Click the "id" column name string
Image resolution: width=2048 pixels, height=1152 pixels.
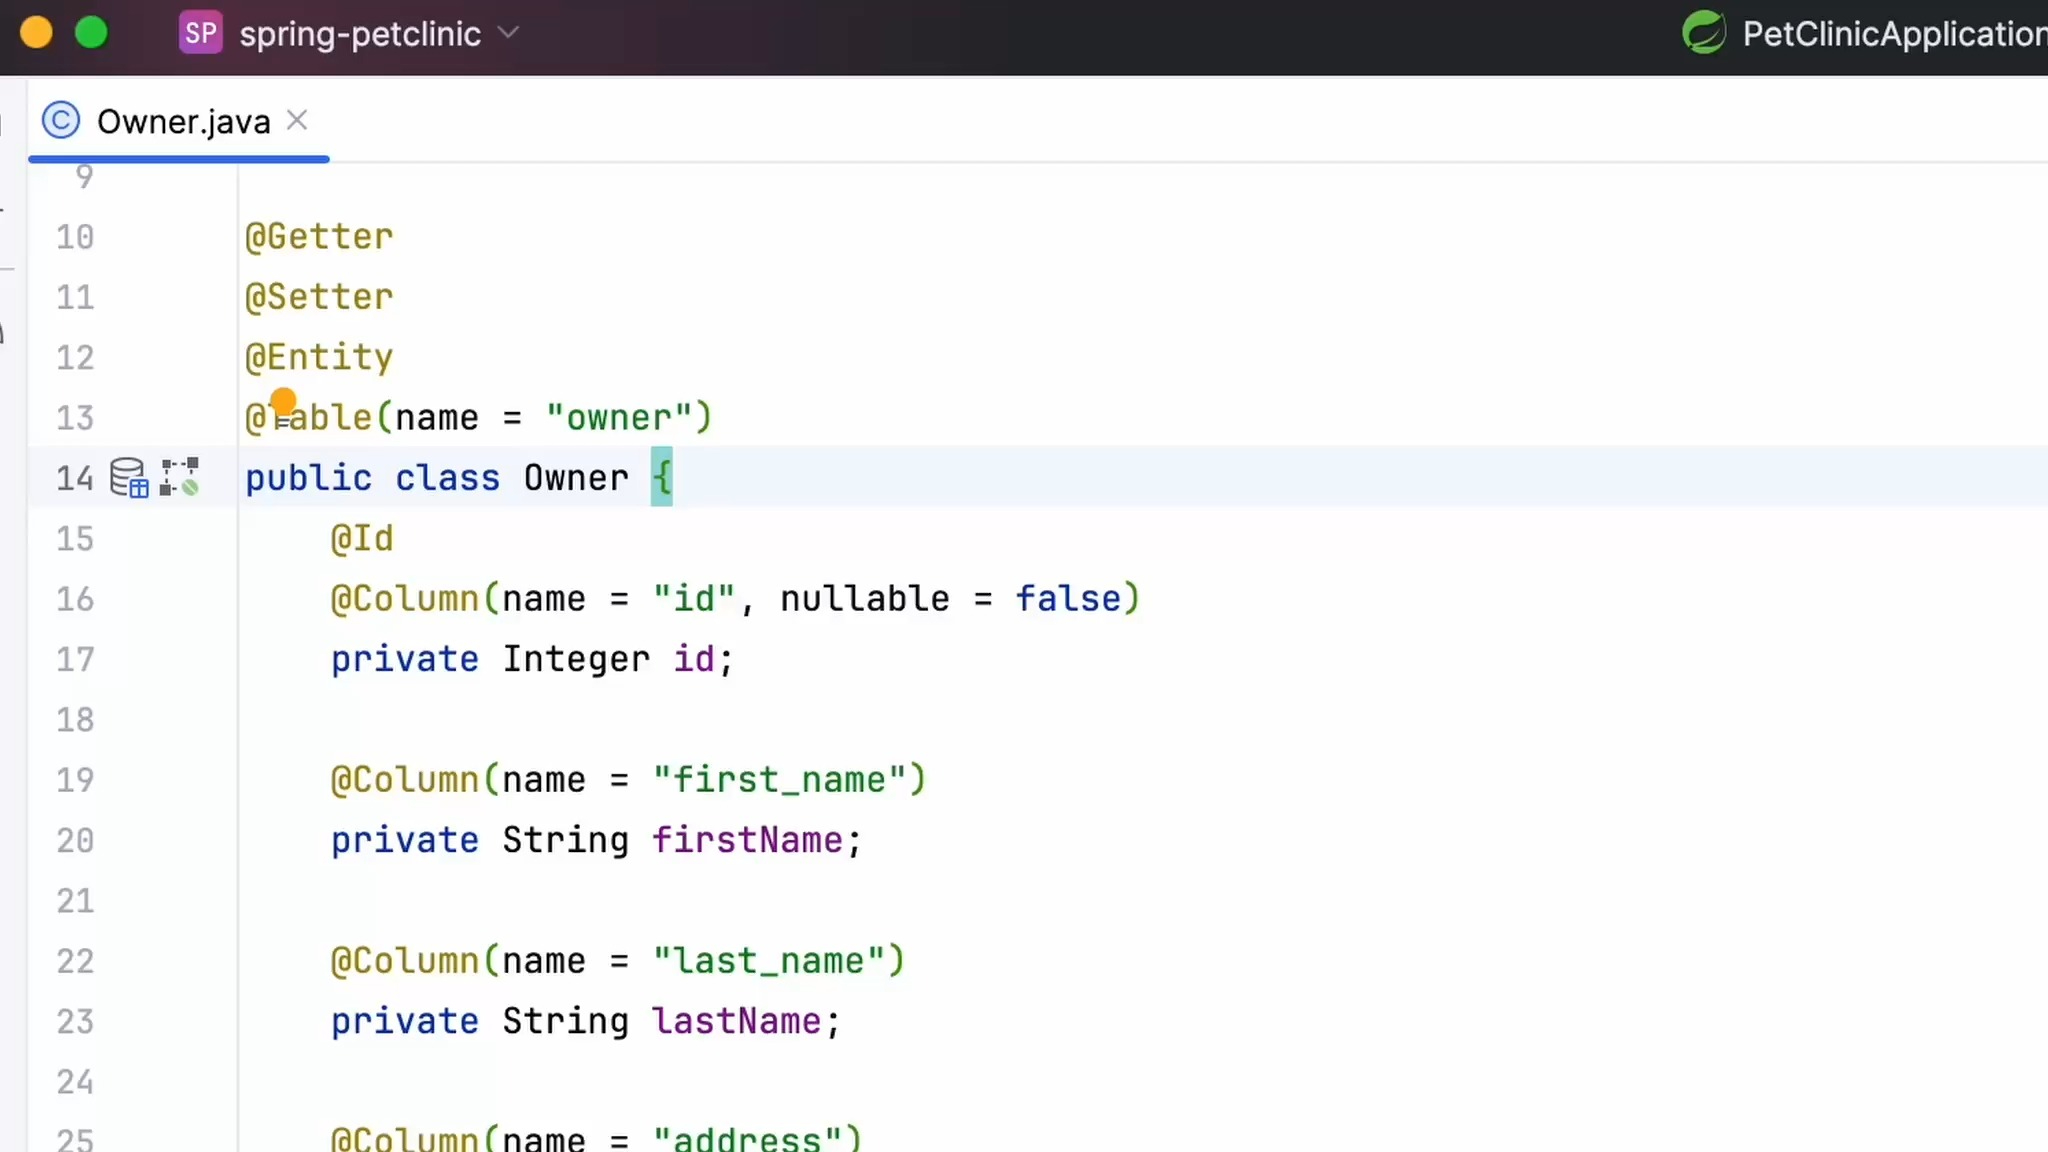[694, 599]
